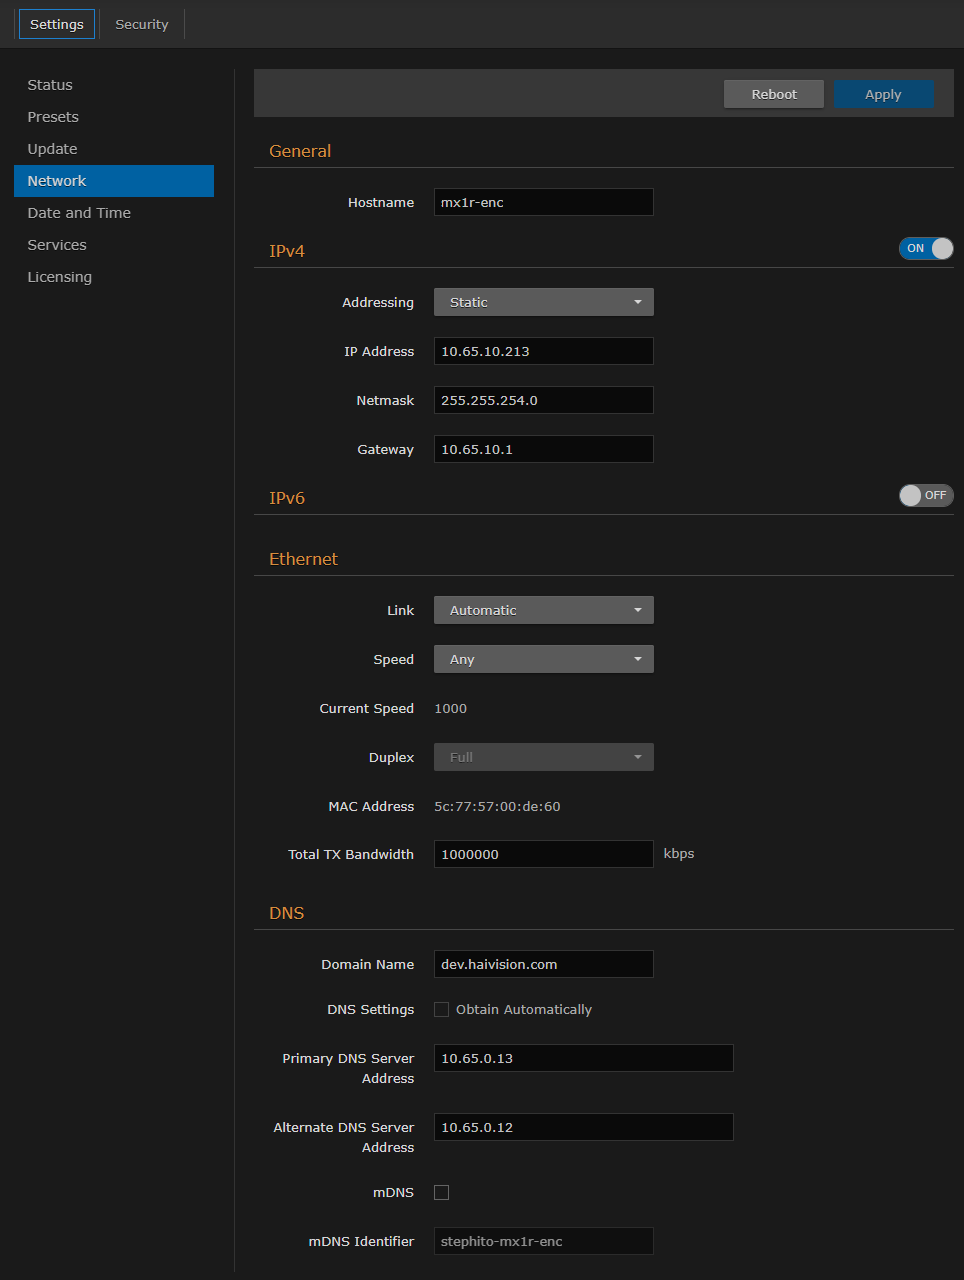Open the Speed dropdown showing Any
964x1280 pixels.
(543, 659)
